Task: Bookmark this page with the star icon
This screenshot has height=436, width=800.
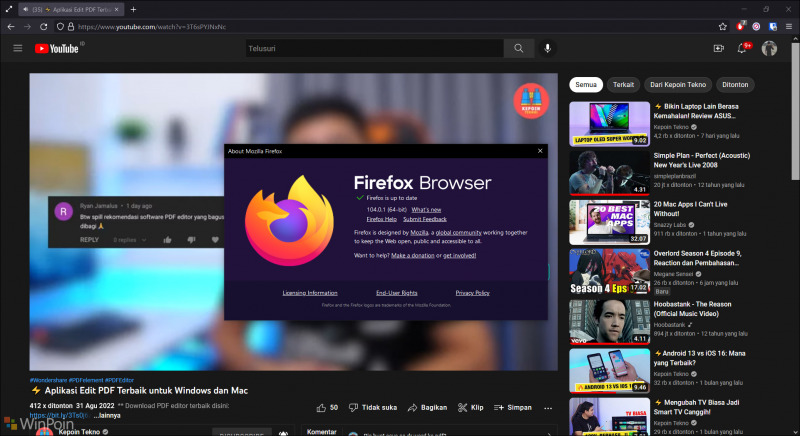Action: click(722, 27)
